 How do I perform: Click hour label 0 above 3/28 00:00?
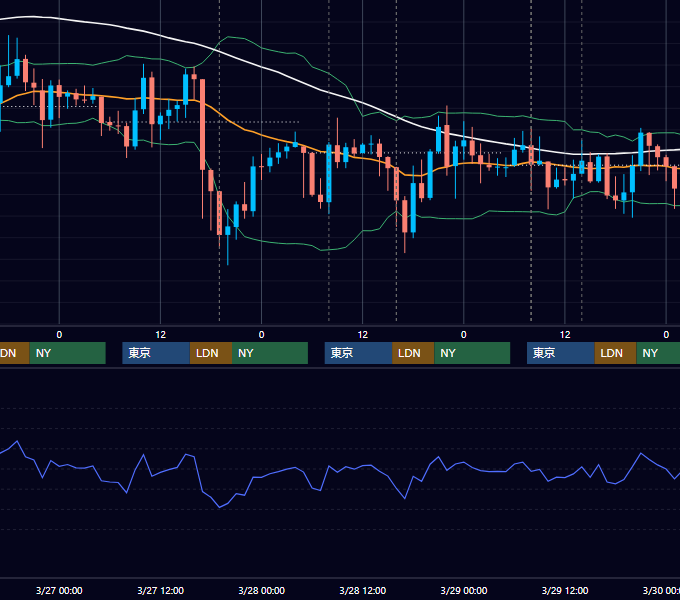[262, 335]
